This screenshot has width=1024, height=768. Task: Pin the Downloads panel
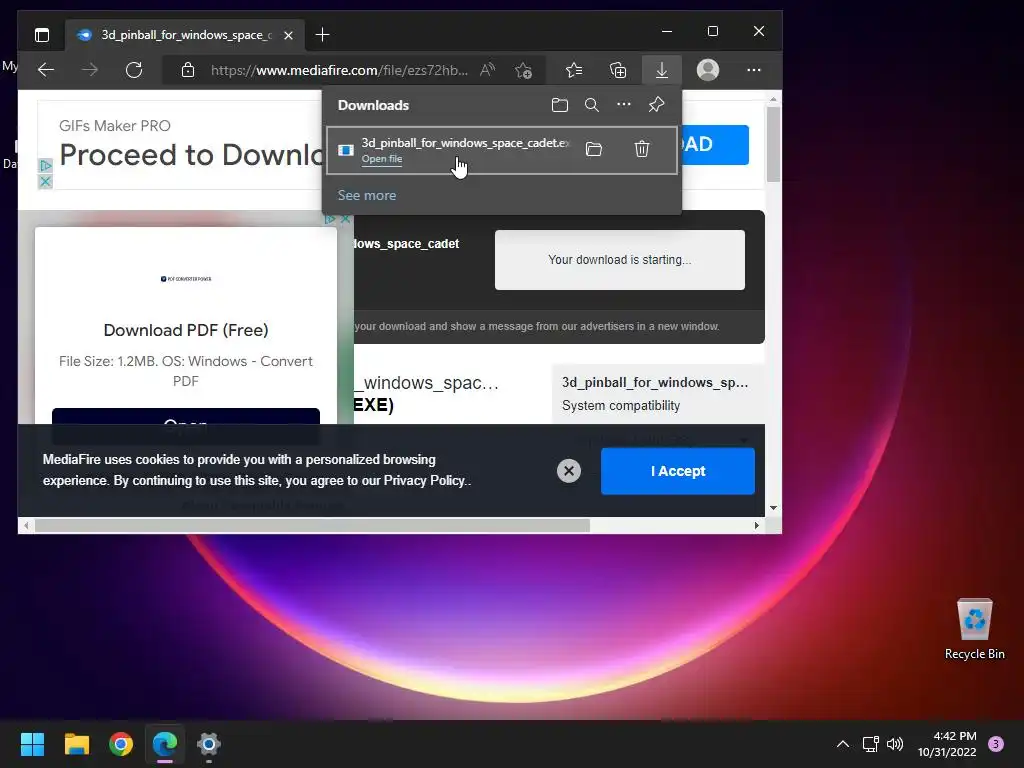click(x=656, y=104)
